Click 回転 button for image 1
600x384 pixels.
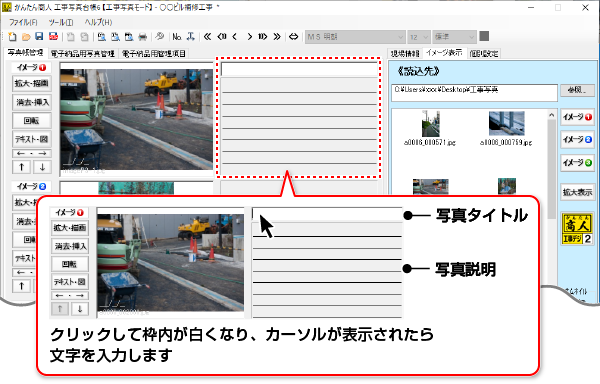tap(32, 120)
